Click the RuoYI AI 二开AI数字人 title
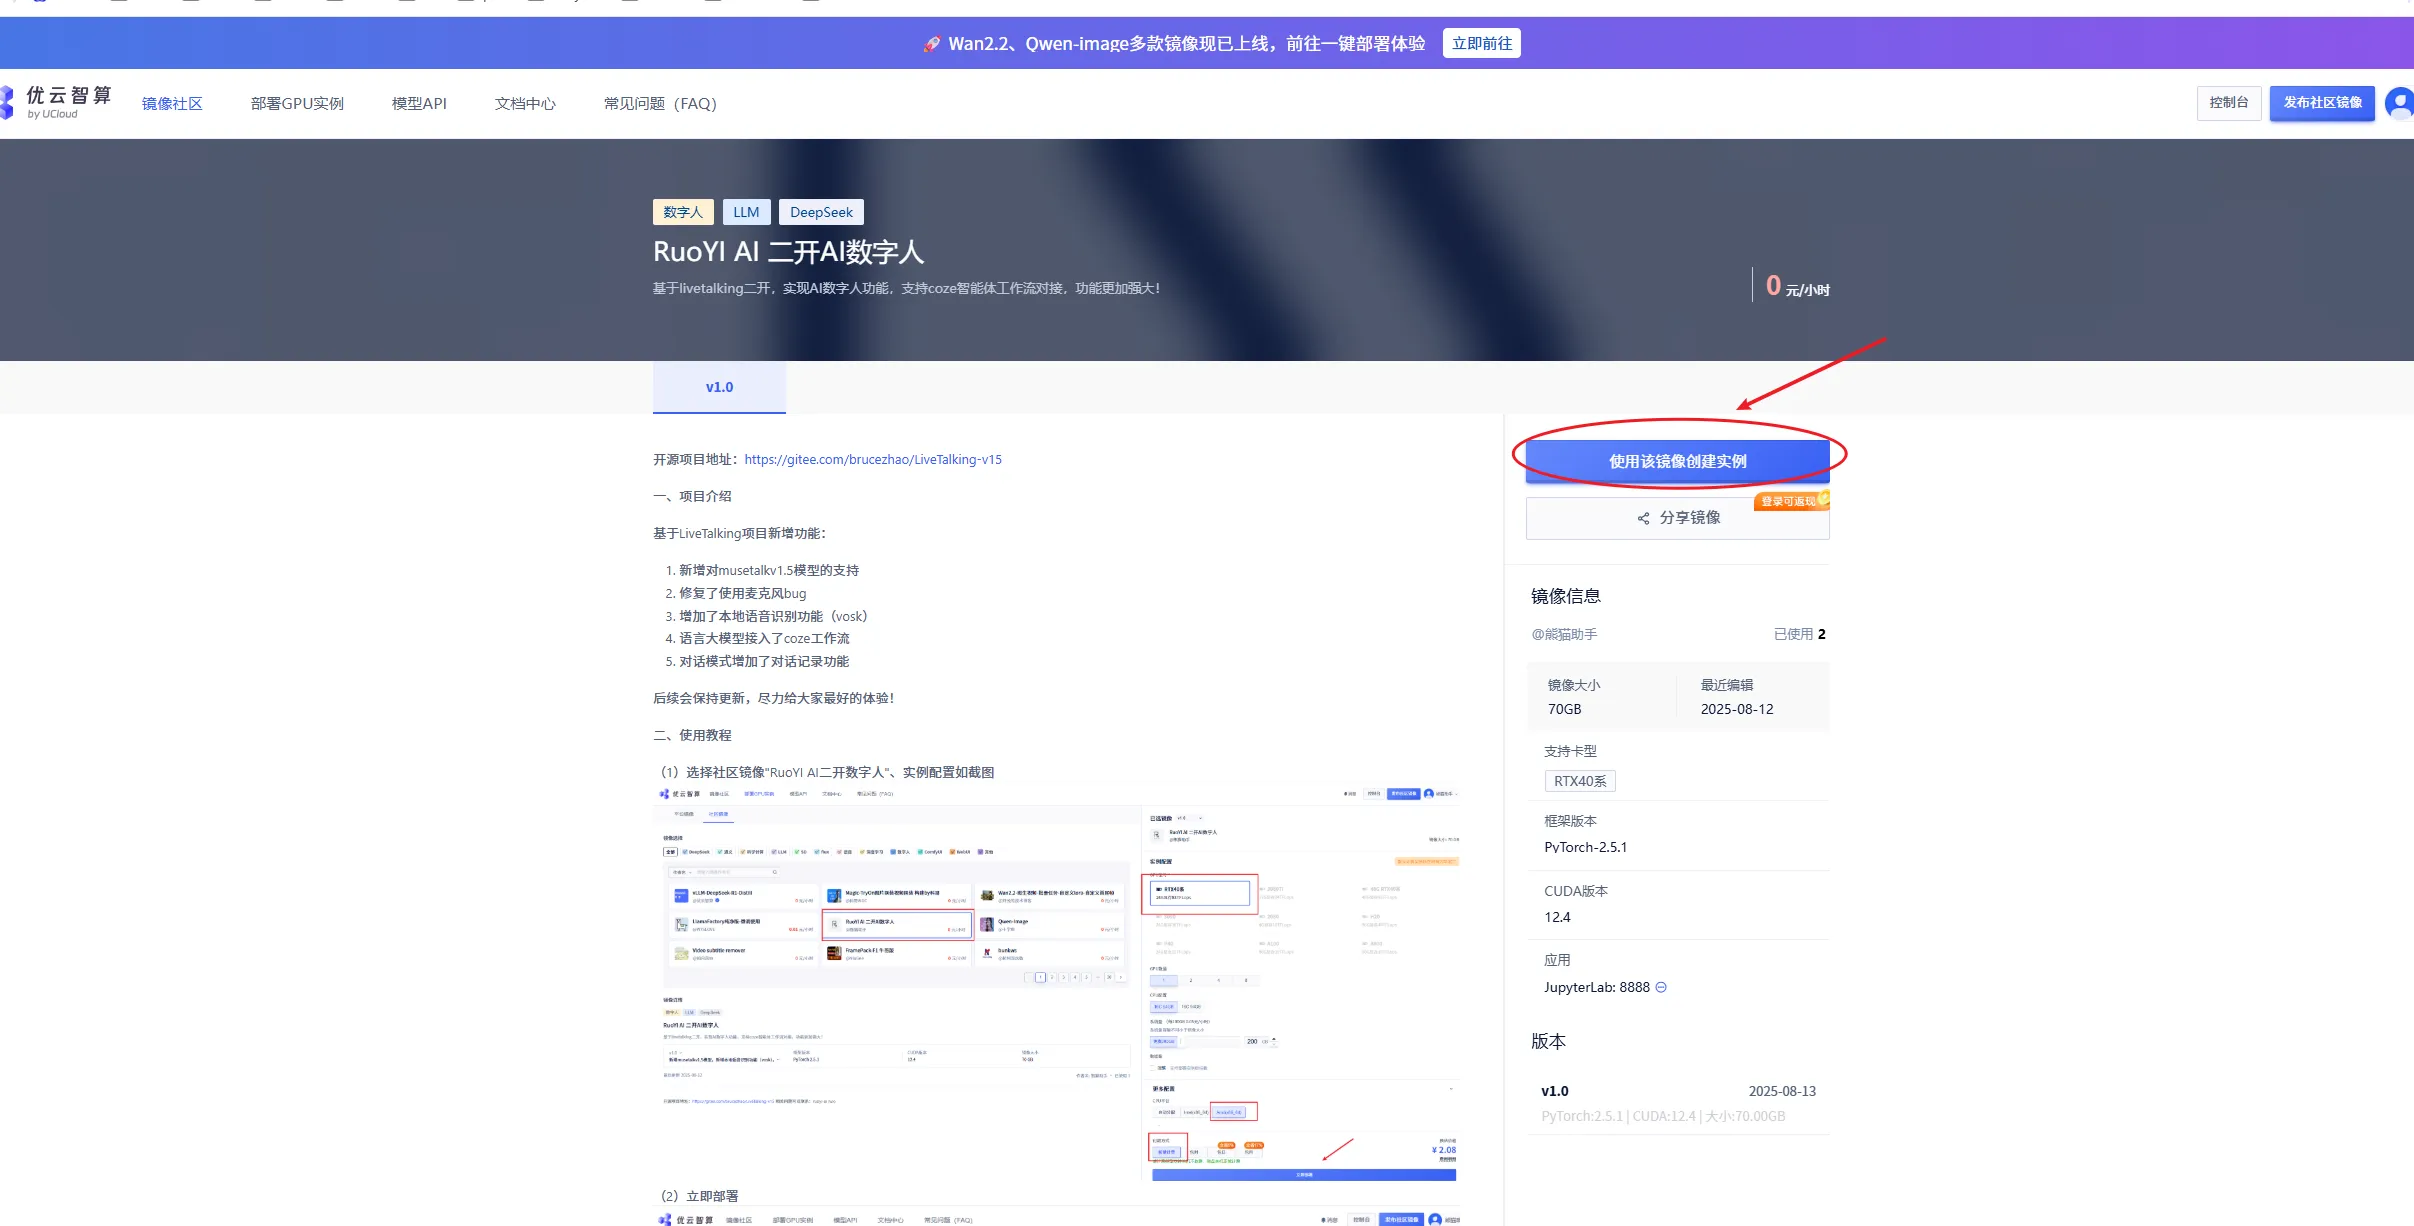This screenshot has width=2414, height=1226. 788,251
